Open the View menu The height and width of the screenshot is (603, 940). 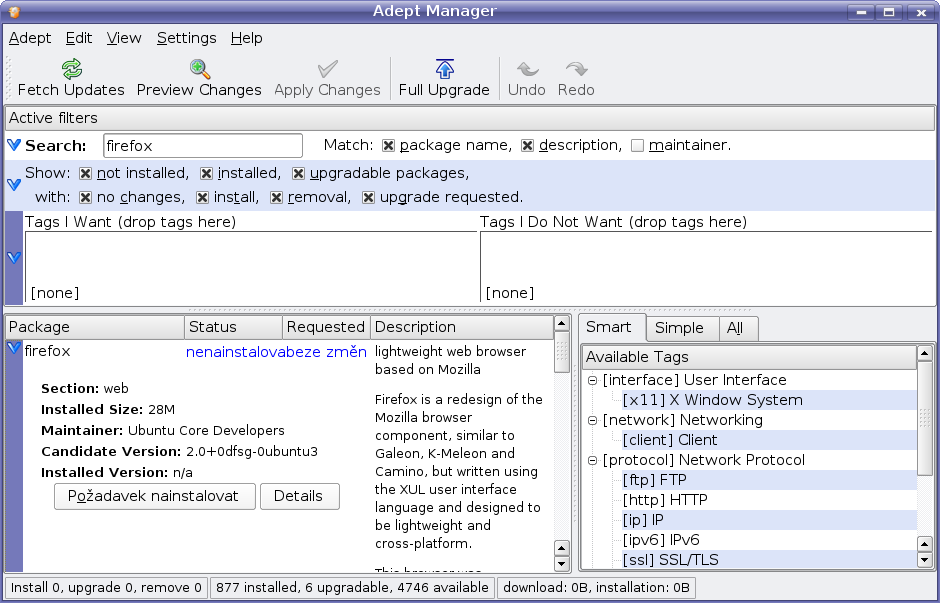coord(124,38)
